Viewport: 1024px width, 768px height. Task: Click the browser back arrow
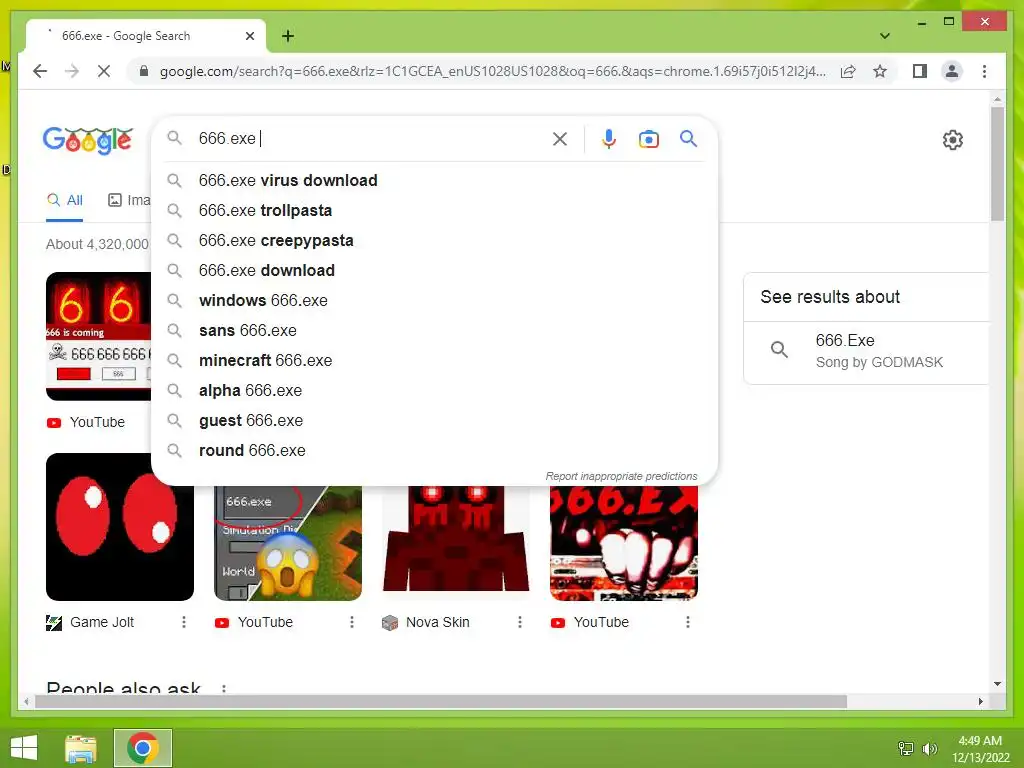coord(40,71)
